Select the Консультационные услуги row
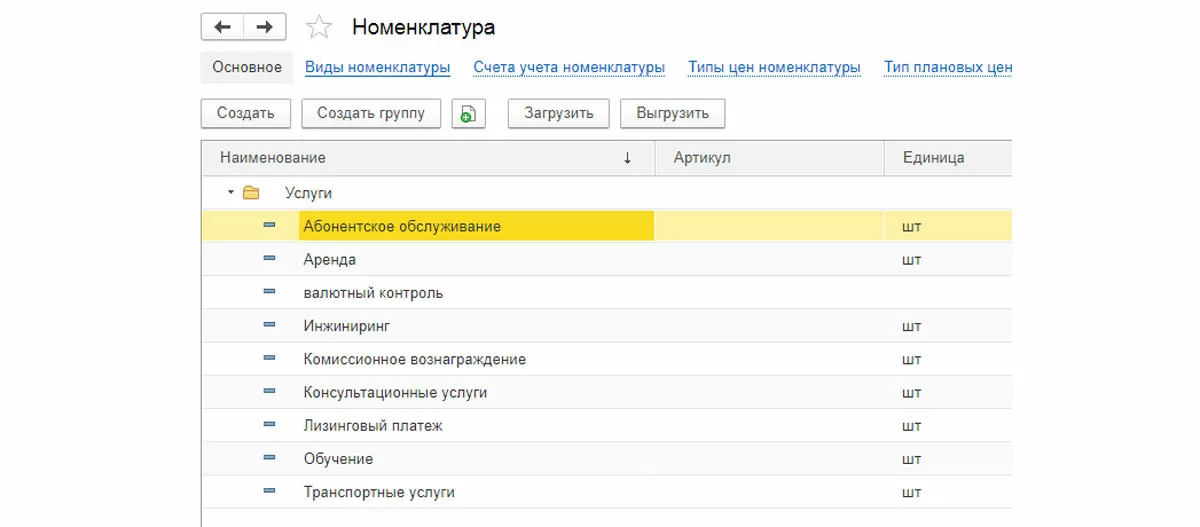 click(395, 392)
